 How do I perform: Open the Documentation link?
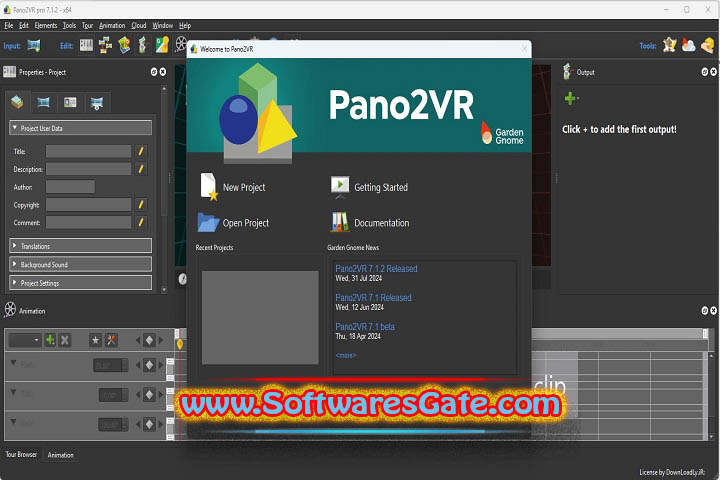point(382,223)
